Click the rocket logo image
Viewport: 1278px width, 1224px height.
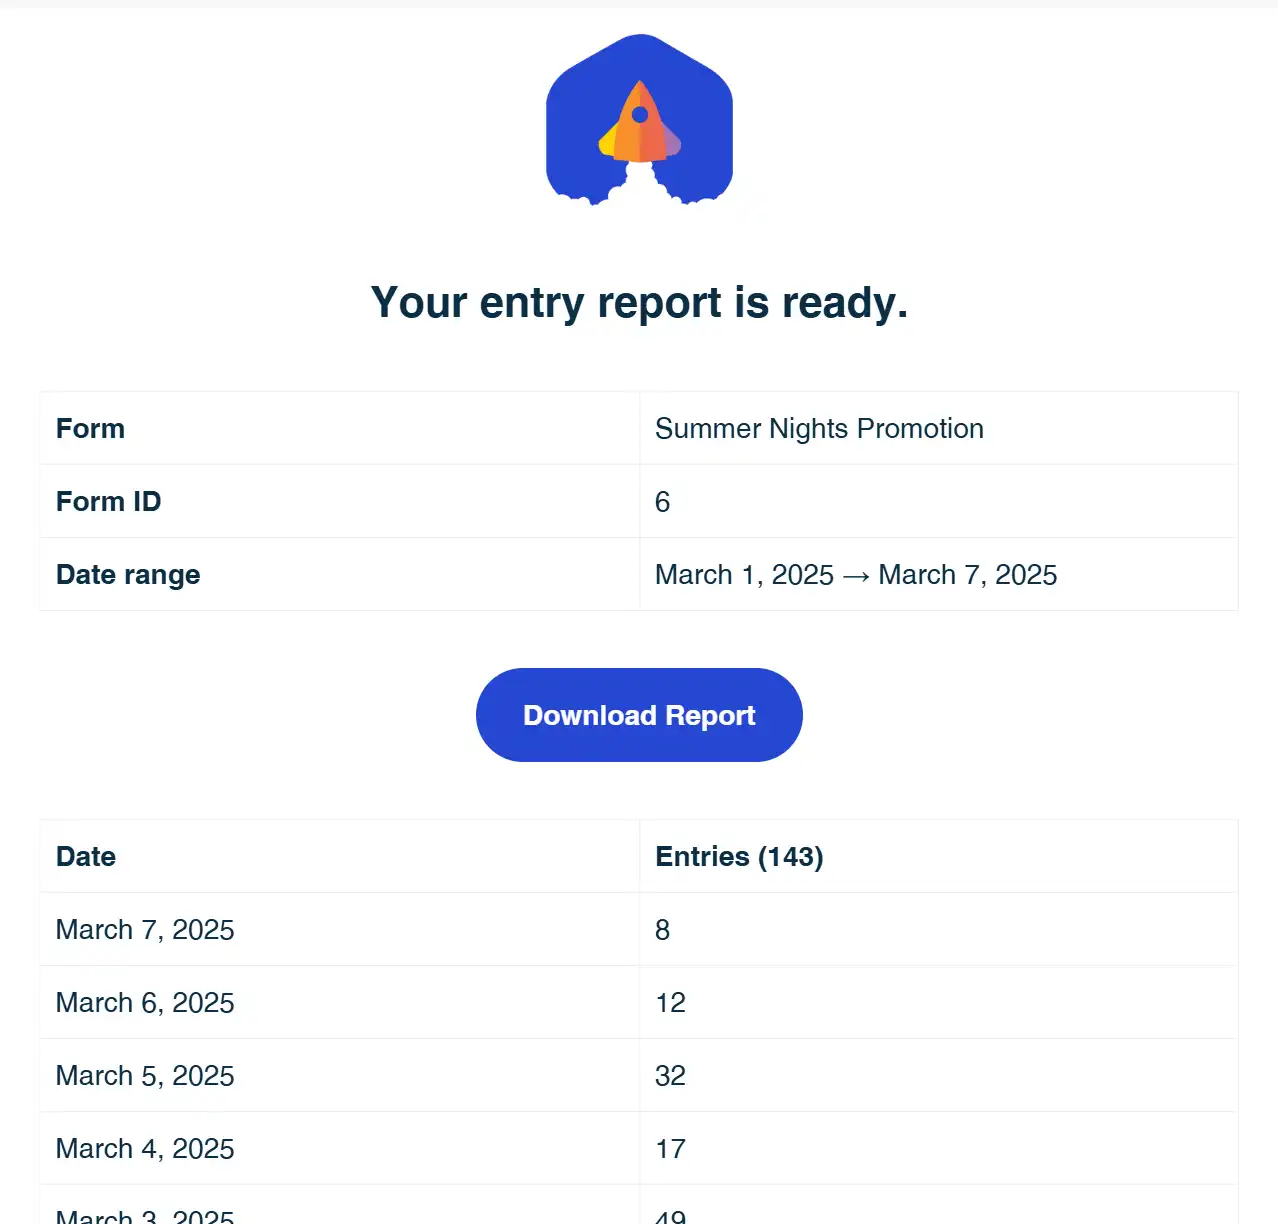[x=639, y=120]
